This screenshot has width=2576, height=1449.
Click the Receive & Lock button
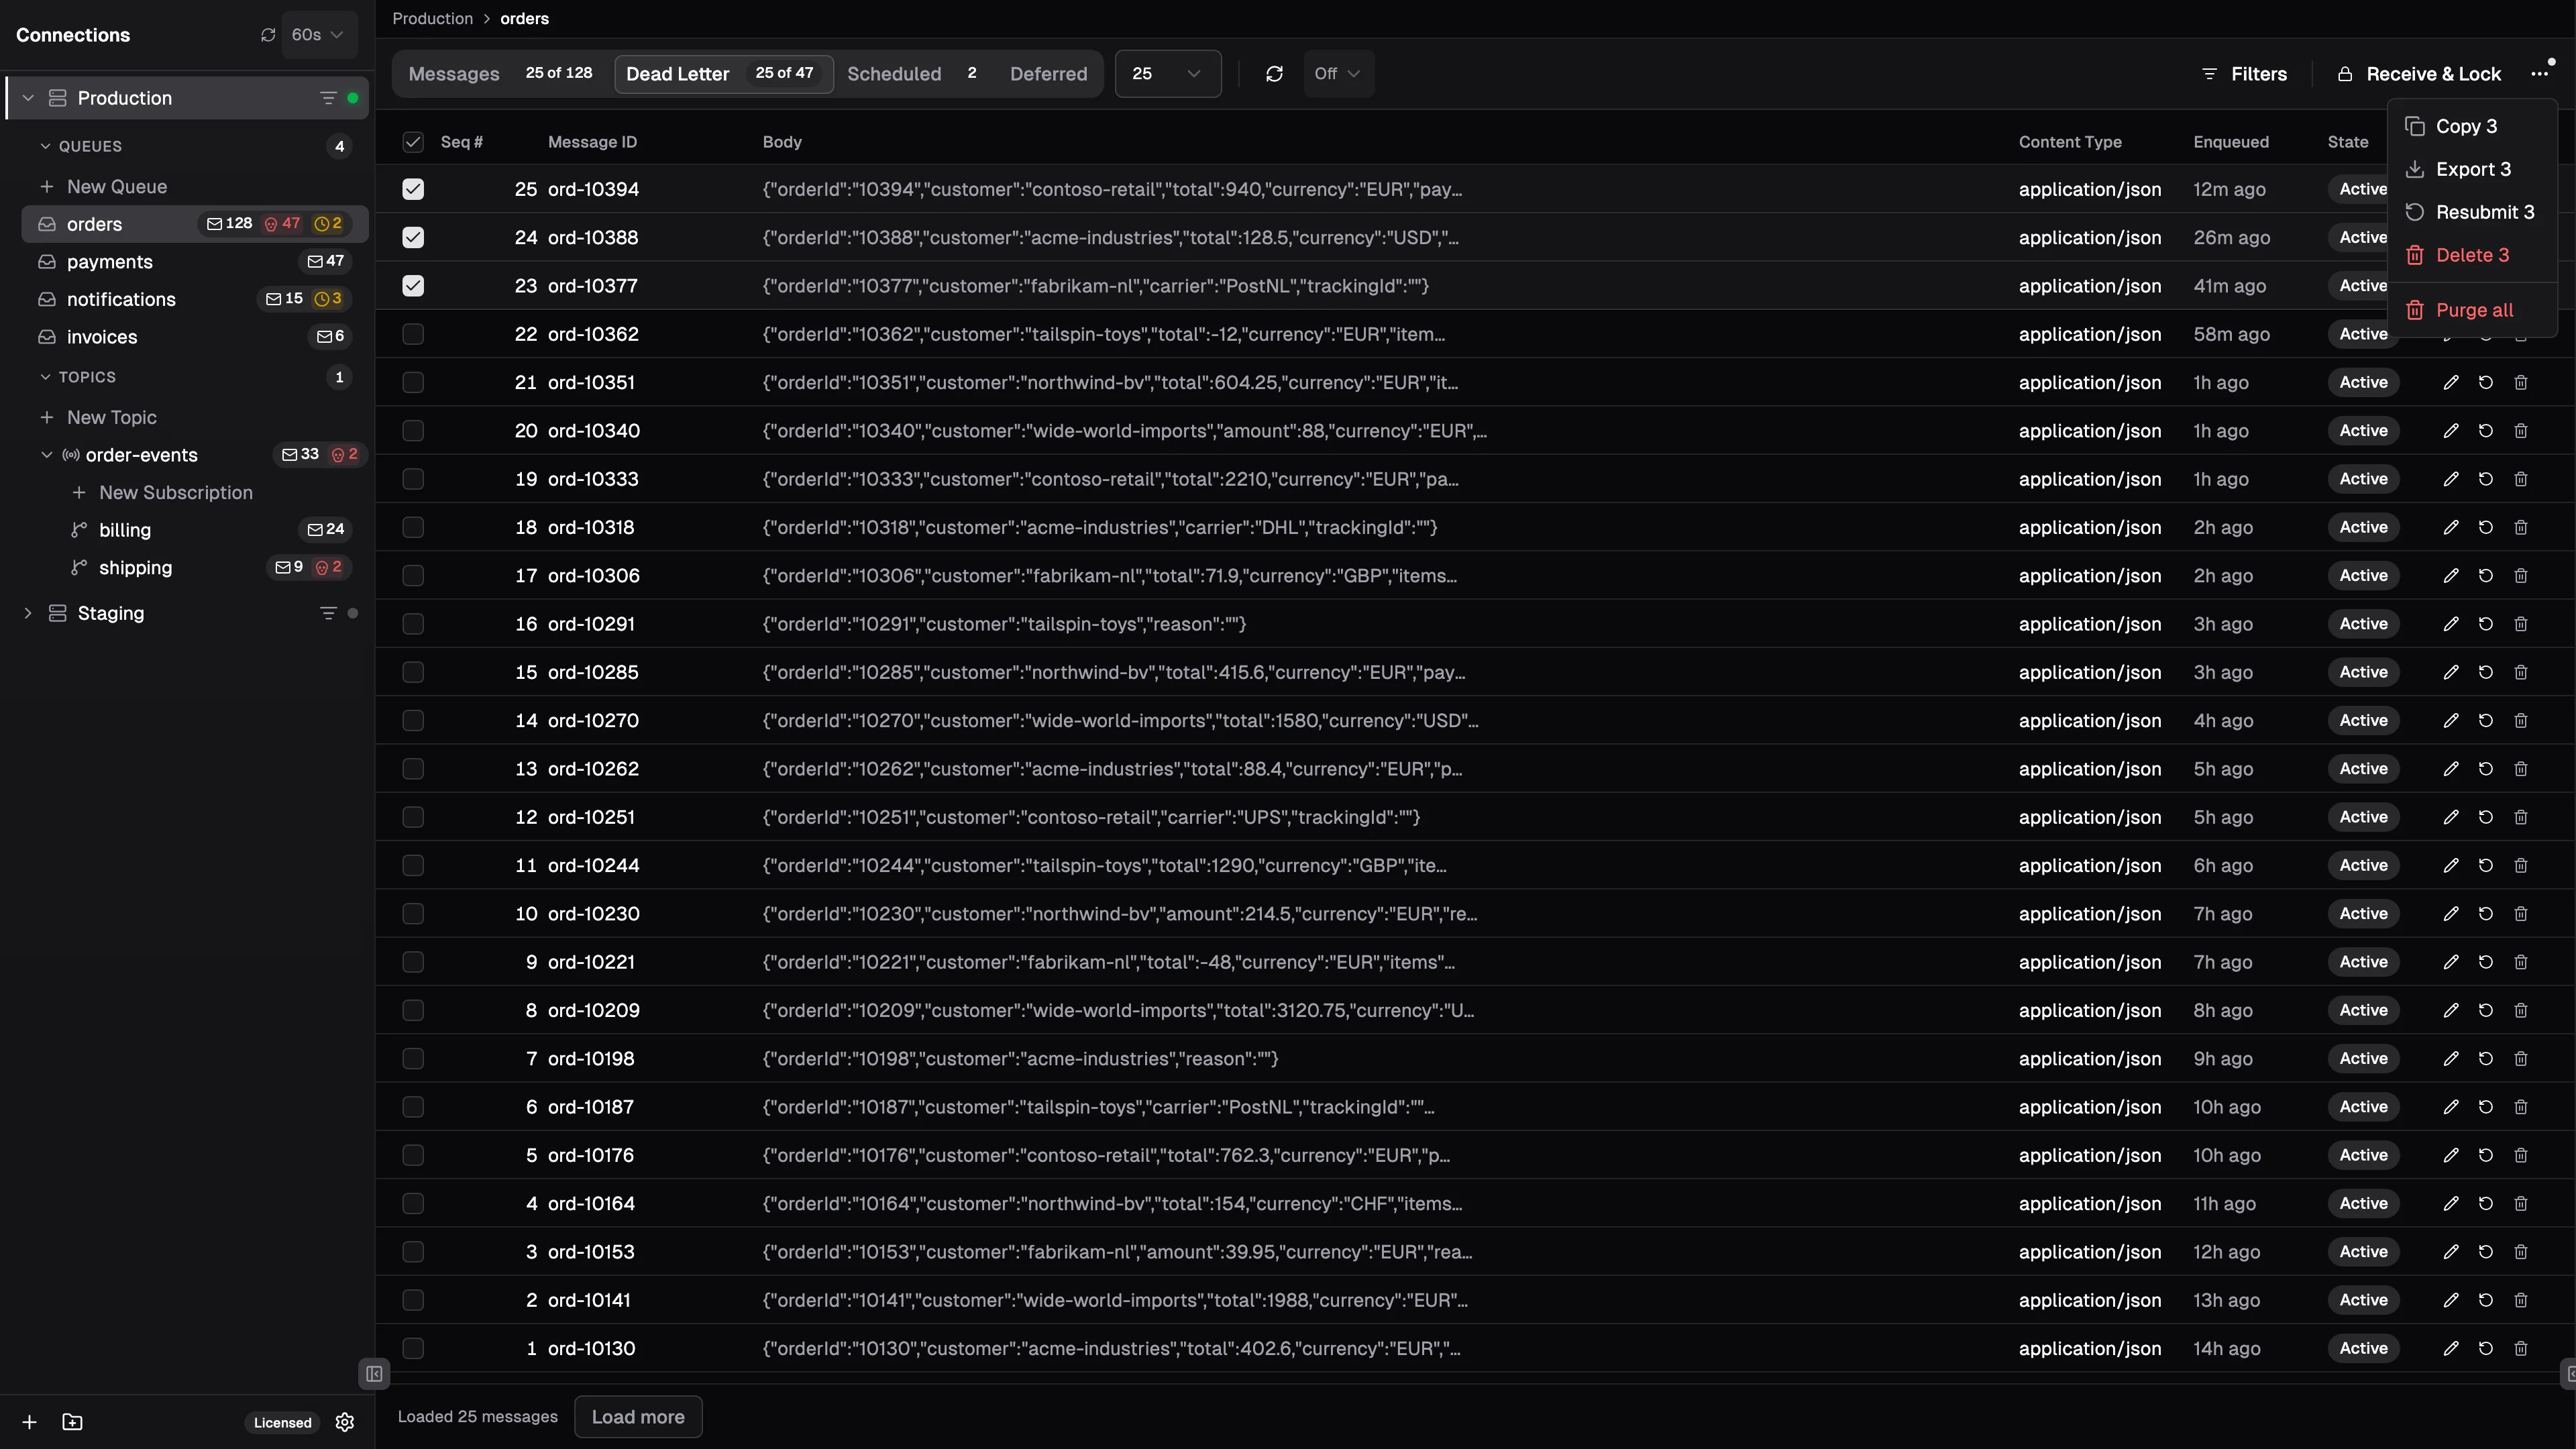[x=2420, y=74]
